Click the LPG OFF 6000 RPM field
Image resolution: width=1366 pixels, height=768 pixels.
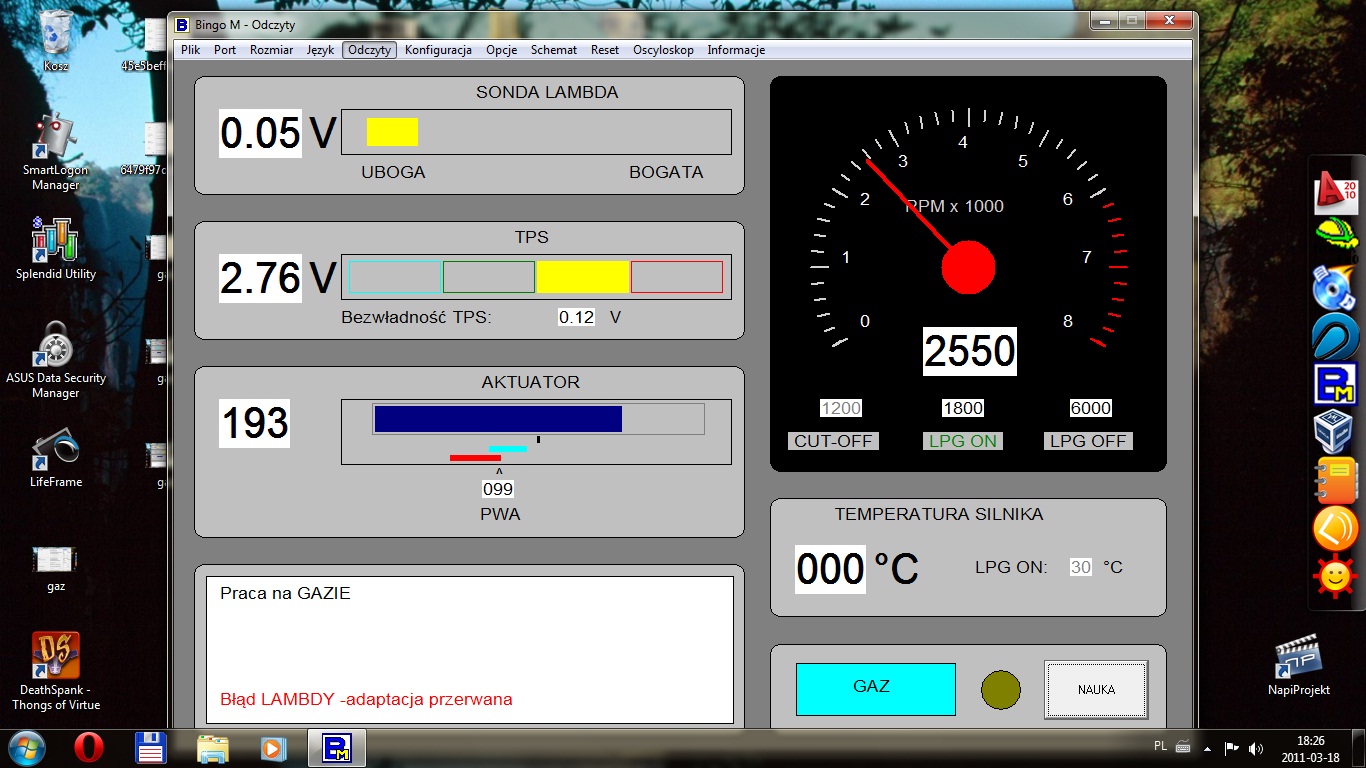(x=1090, y=408)
